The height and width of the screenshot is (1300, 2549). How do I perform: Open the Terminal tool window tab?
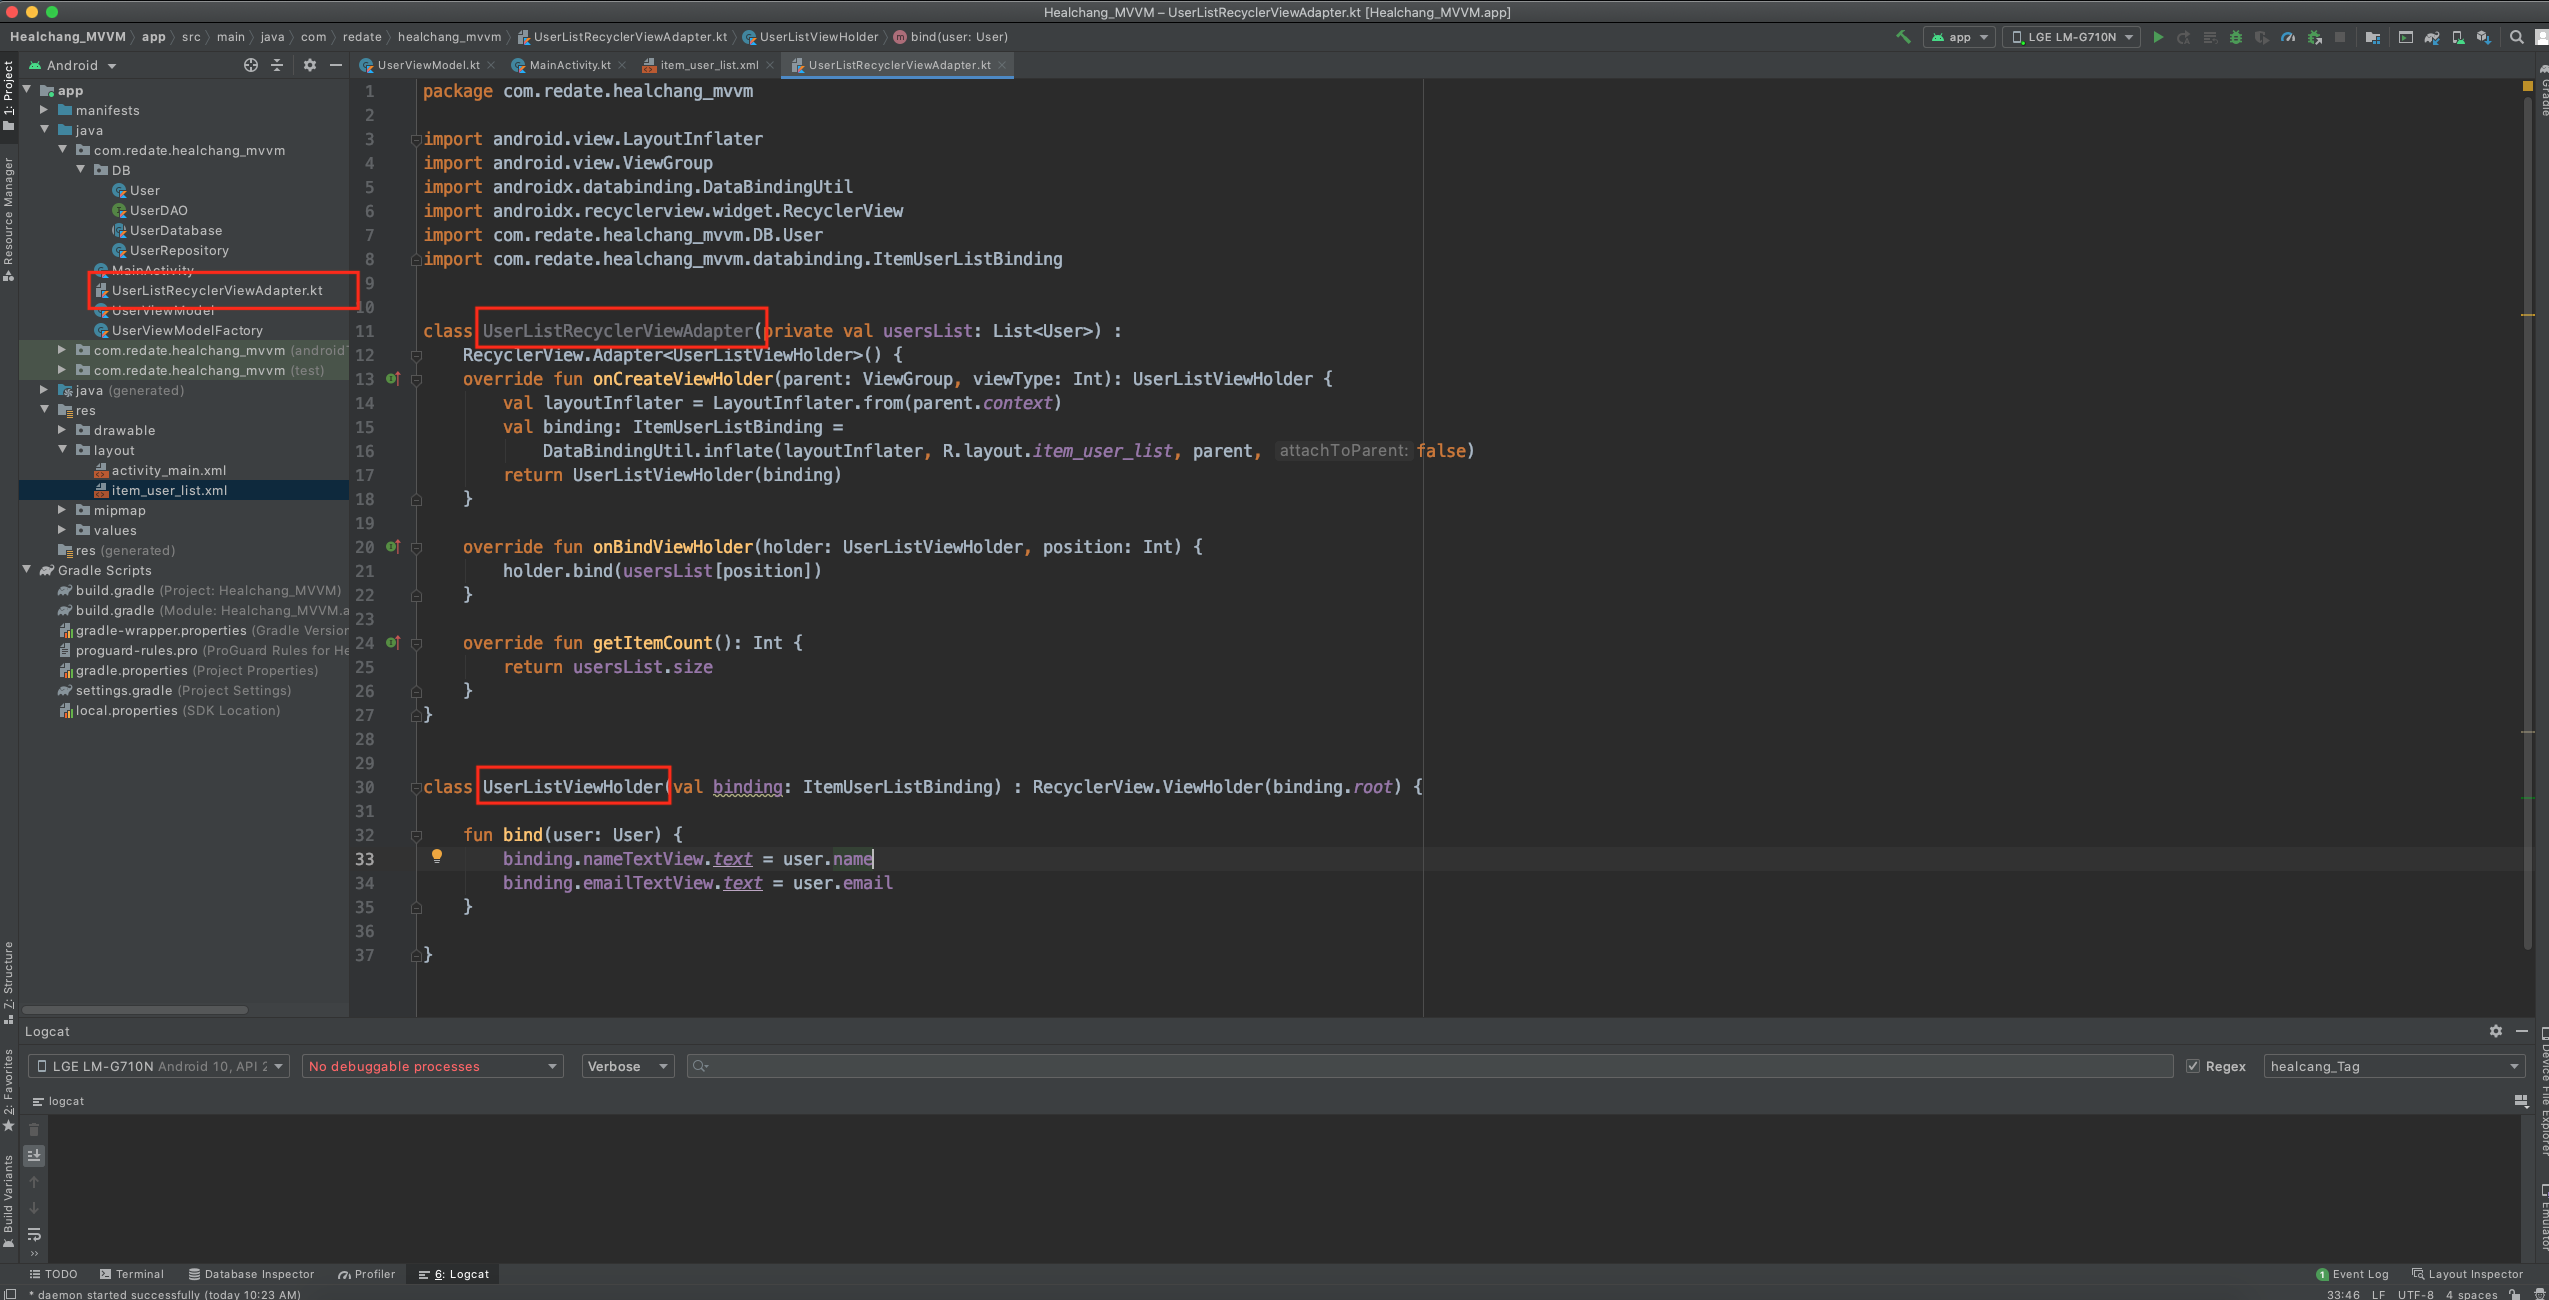(x=131, y=1274)
